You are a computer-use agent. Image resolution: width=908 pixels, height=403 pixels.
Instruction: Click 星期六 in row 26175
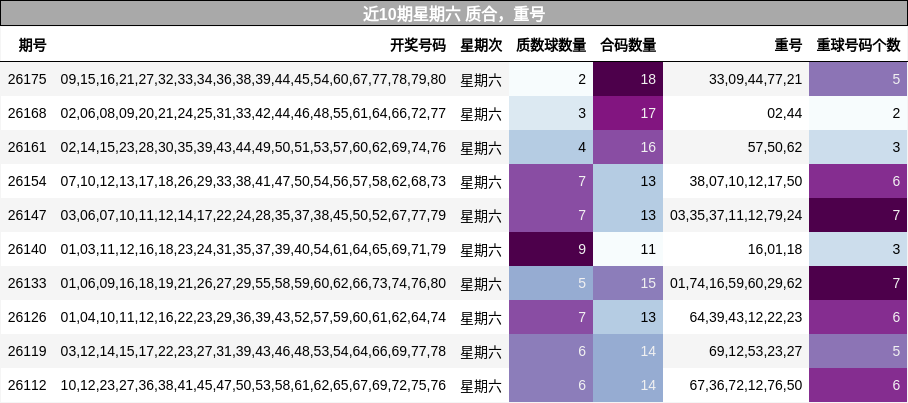[481, 79]
